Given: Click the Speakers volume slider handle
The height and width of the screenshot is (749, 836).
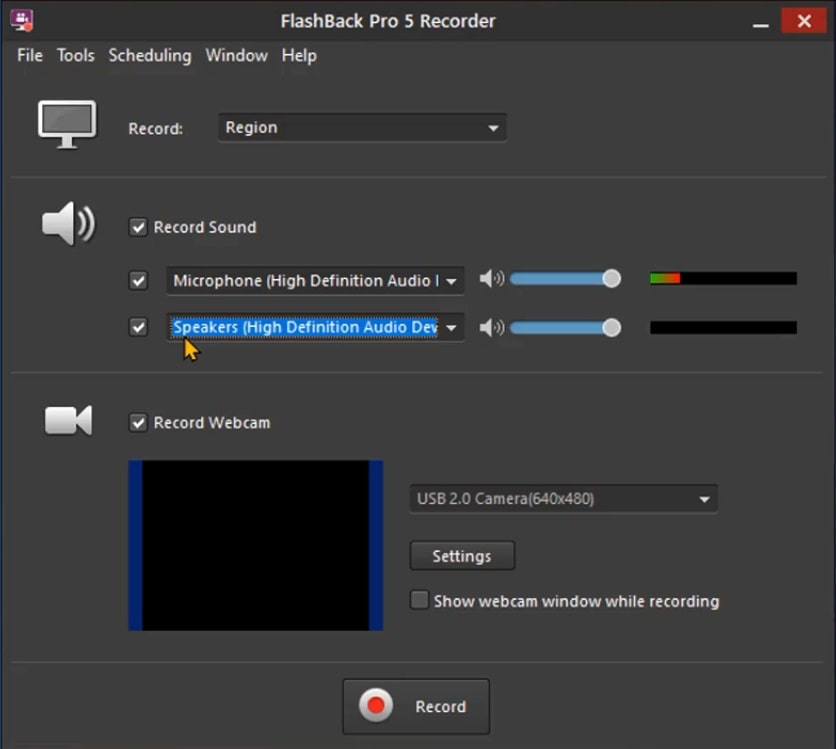Looking at the screenshot, I should [x=612, y=327].
